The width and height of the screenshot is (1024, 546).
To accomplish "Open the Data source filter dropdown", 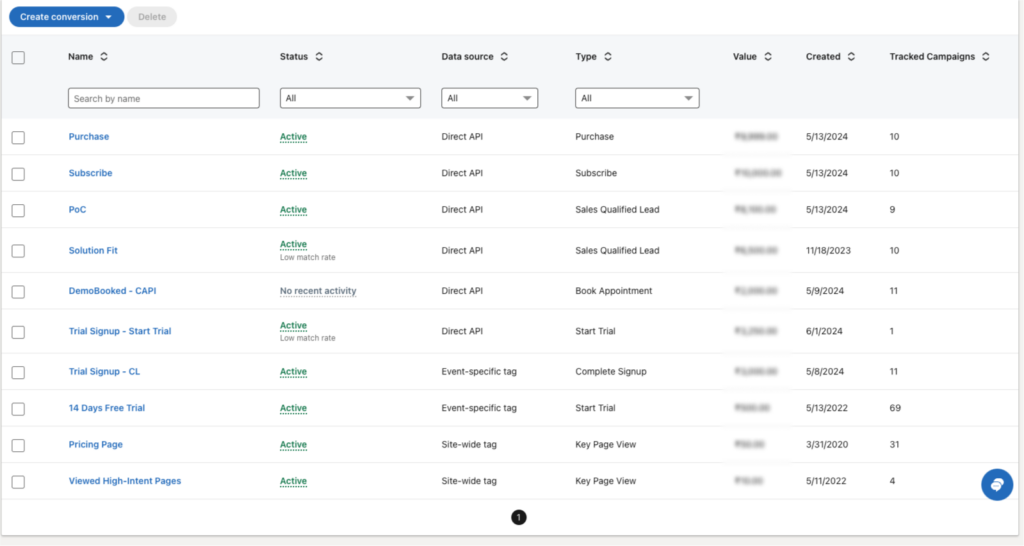I will (489, 98).
